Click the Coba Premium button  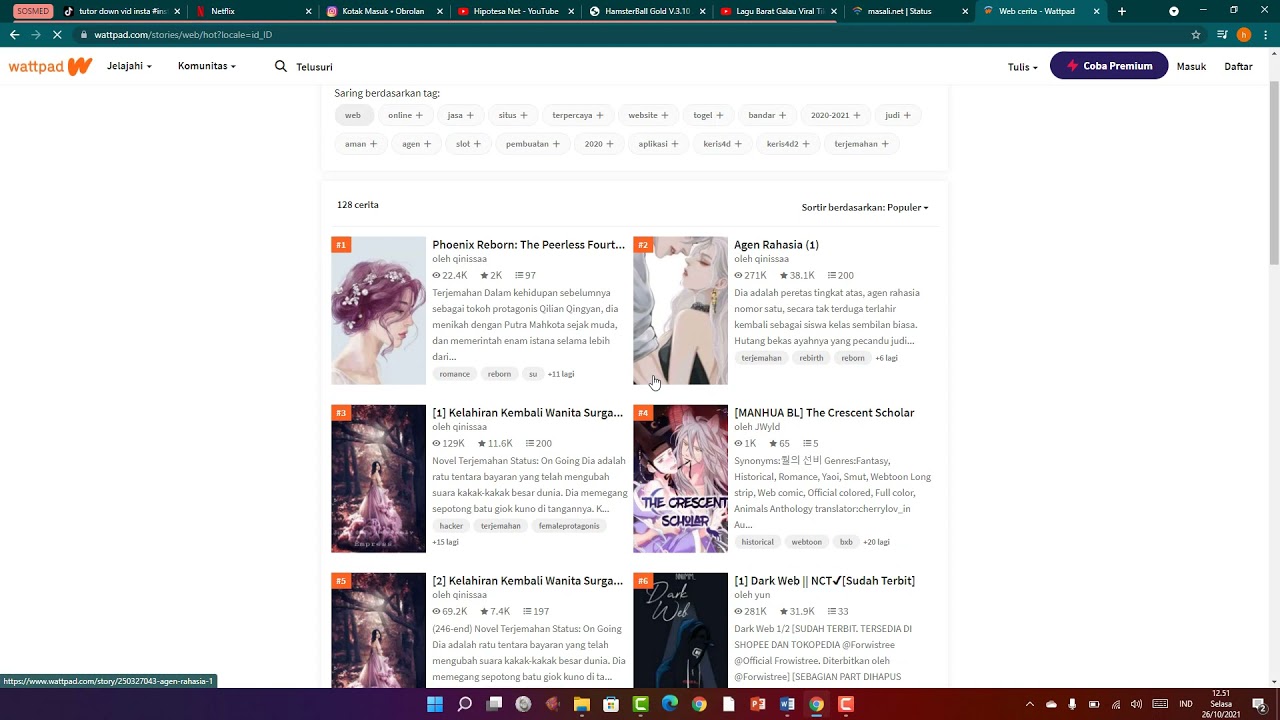pyautogui.click(x=1109, y=66)
